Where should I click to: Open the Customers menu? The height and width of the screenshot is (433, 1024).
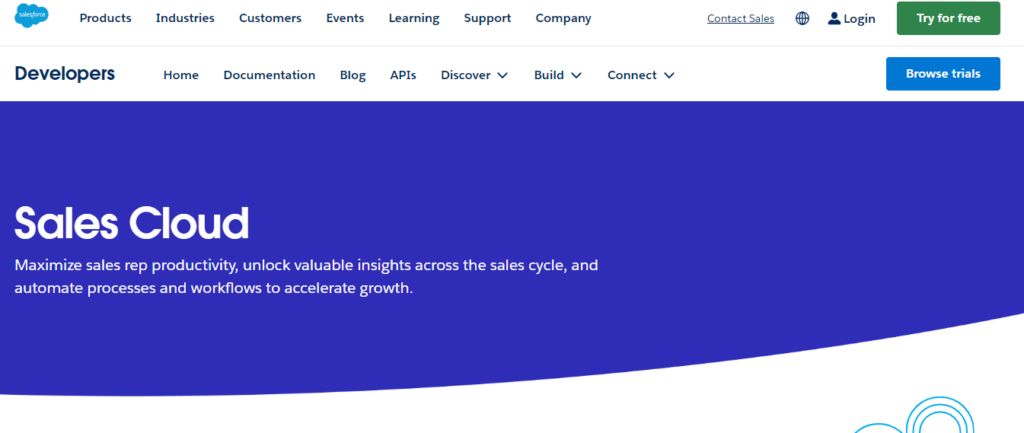[x=270, y=18]
